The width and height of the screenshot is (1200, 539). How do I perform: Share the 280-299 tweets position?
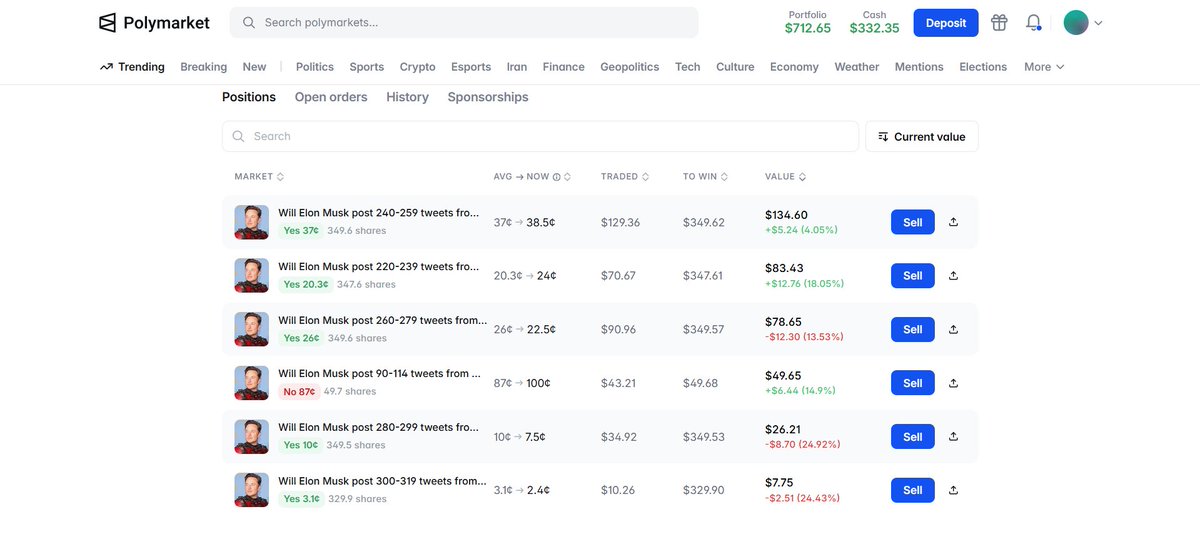click(953, 436)
